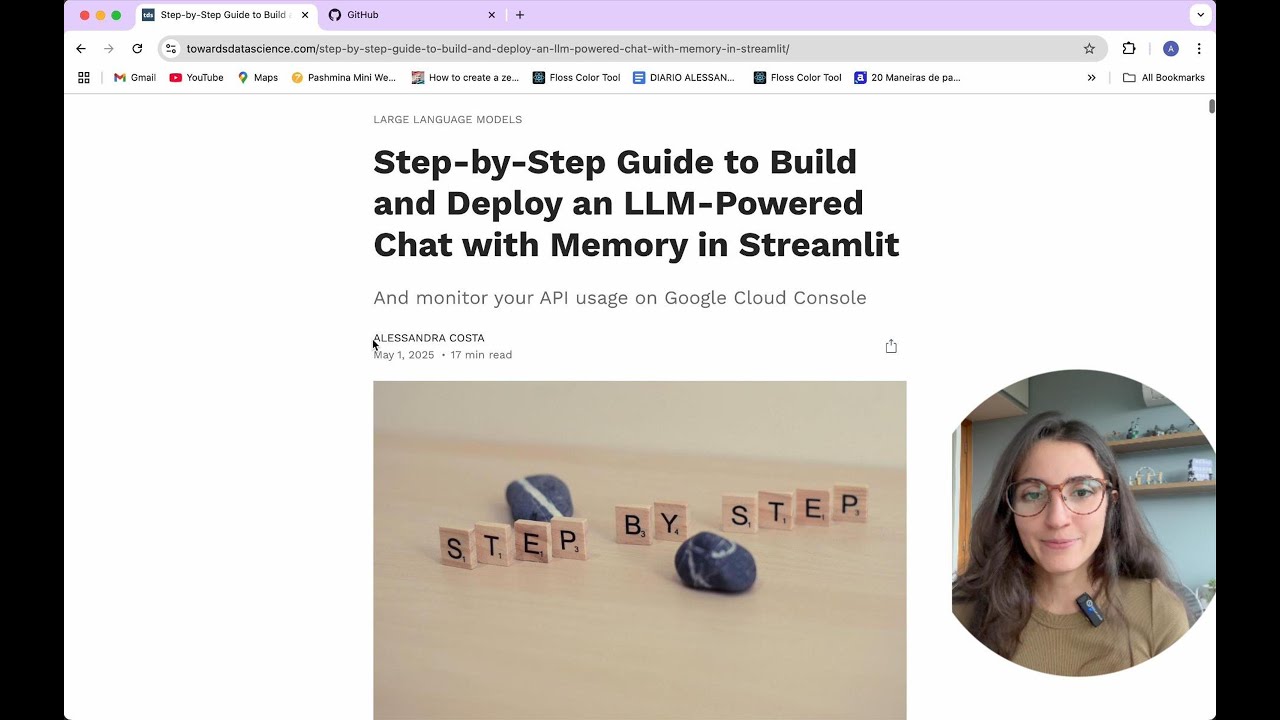Click the page vertical scrollbar thumb
Screen dimensions: 1280x720
(1212, 106)
